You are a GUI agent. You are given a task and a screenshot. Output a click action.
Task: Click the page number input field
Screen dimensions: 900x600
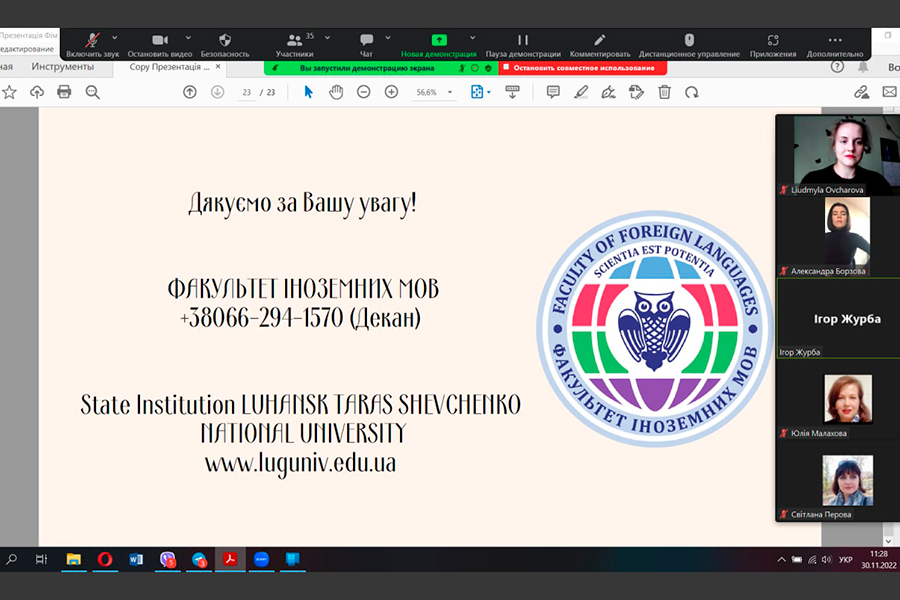(x=245, y=92)
